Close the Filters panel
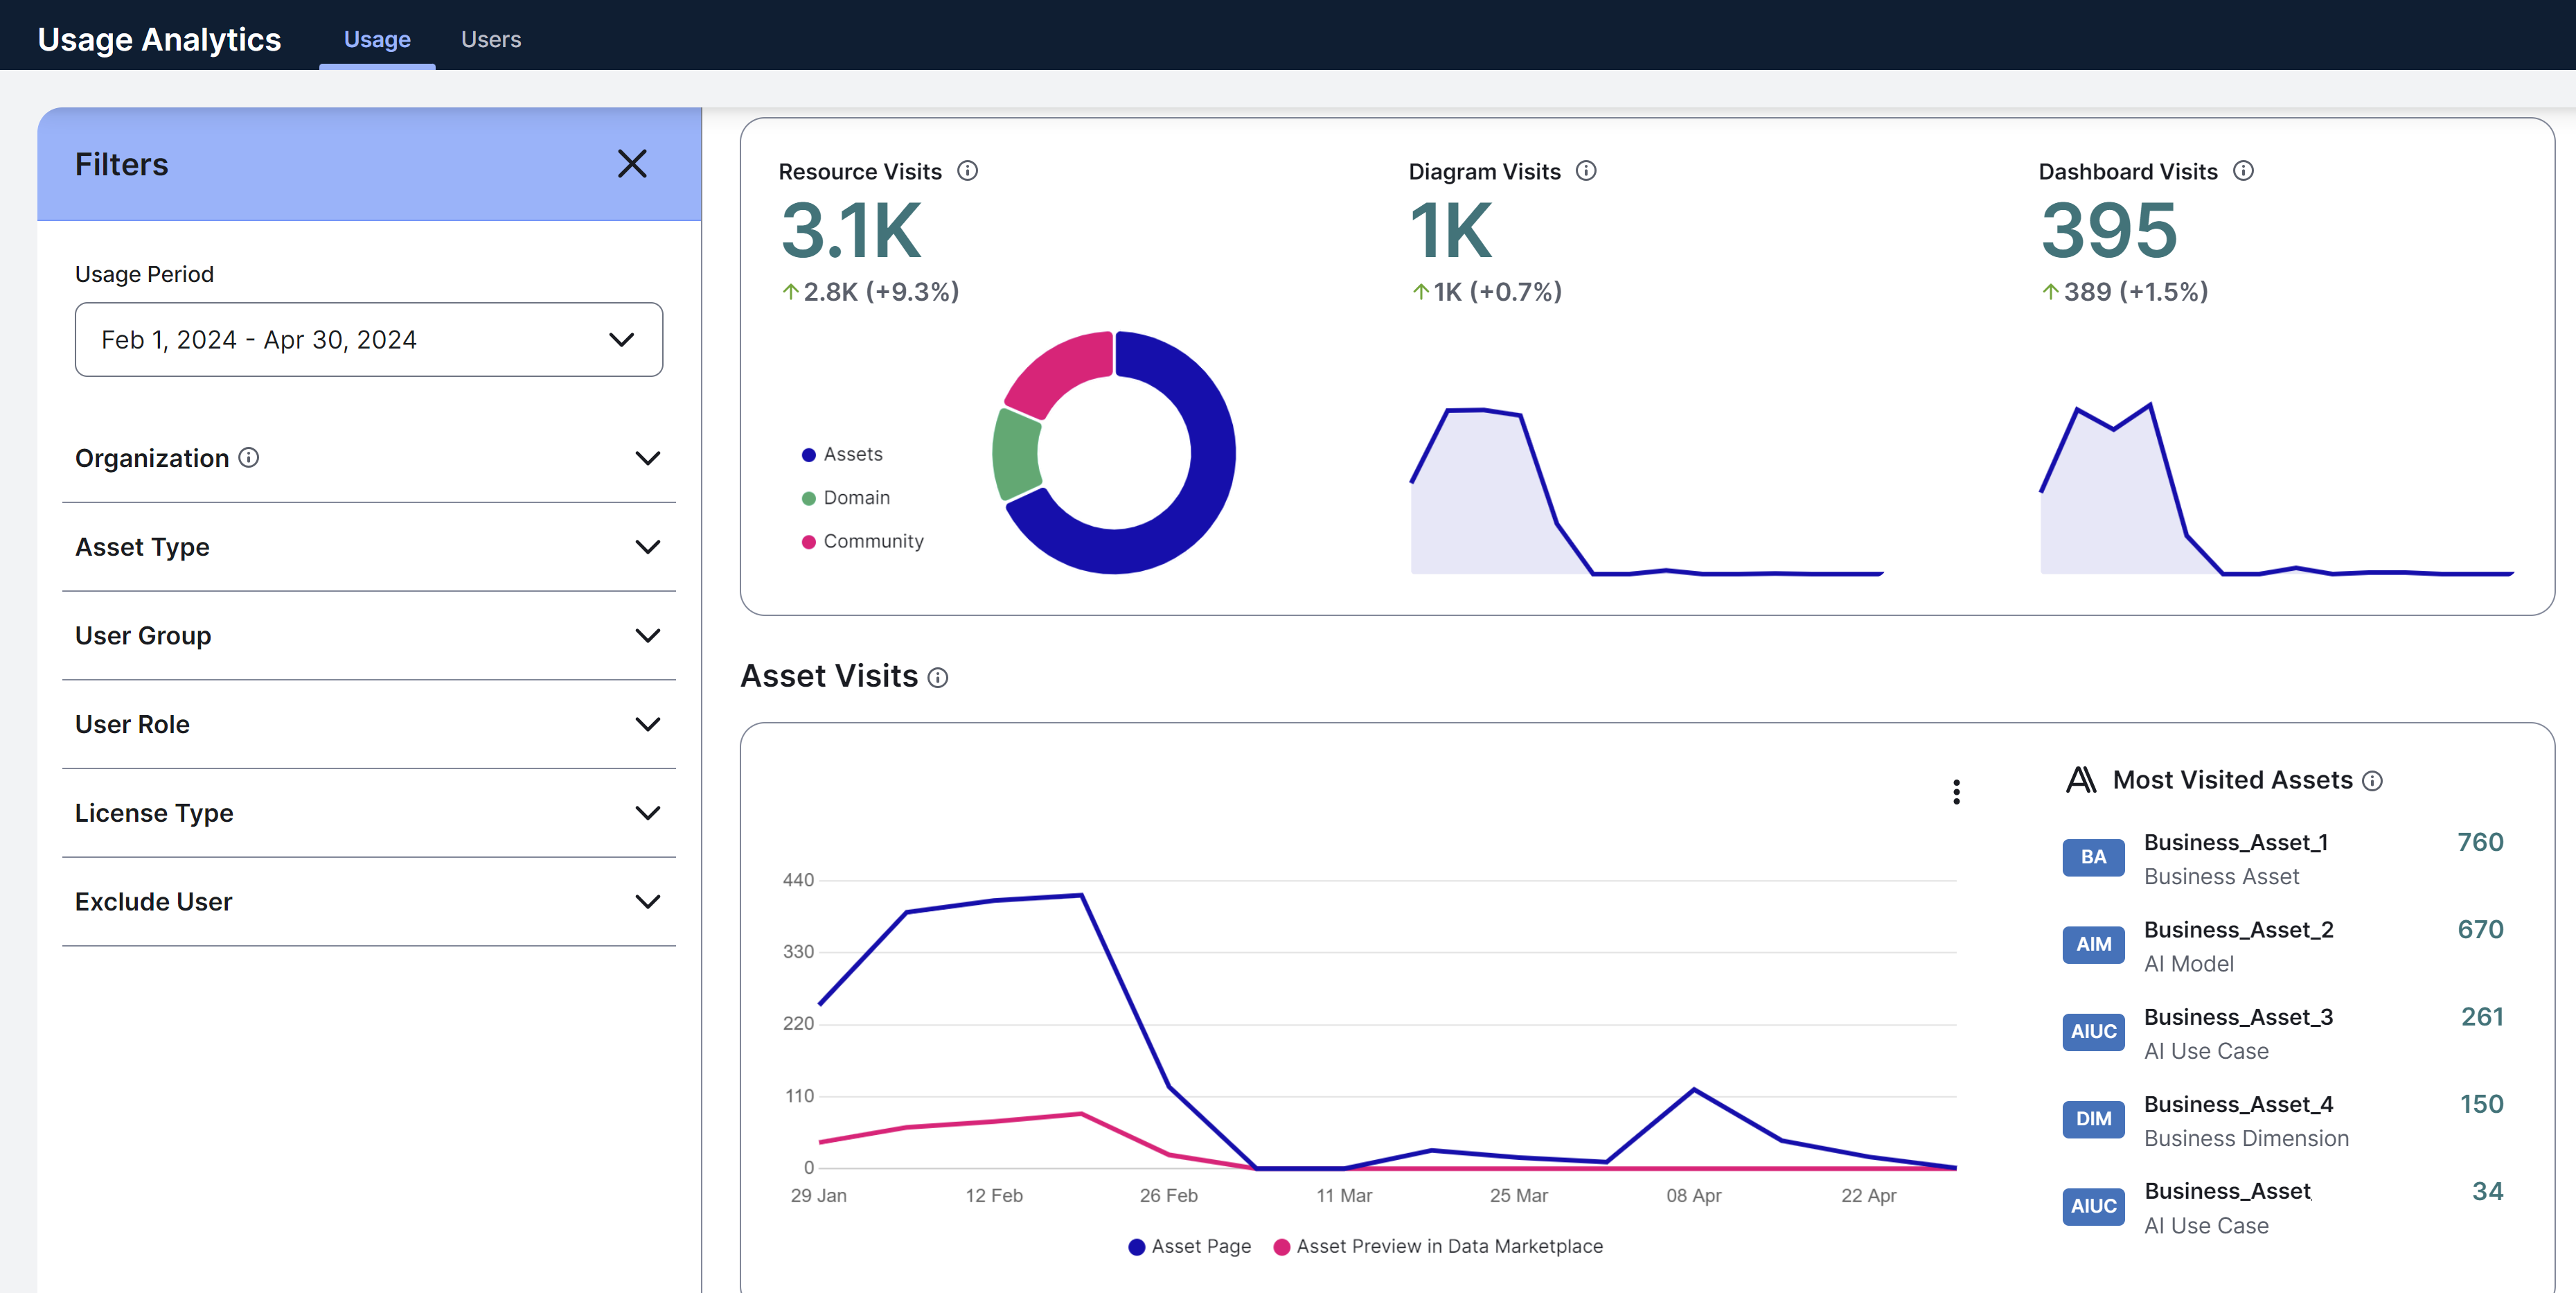Image resolution: width=2576 pixels, height=1293 pixels. tap(632, 163)
